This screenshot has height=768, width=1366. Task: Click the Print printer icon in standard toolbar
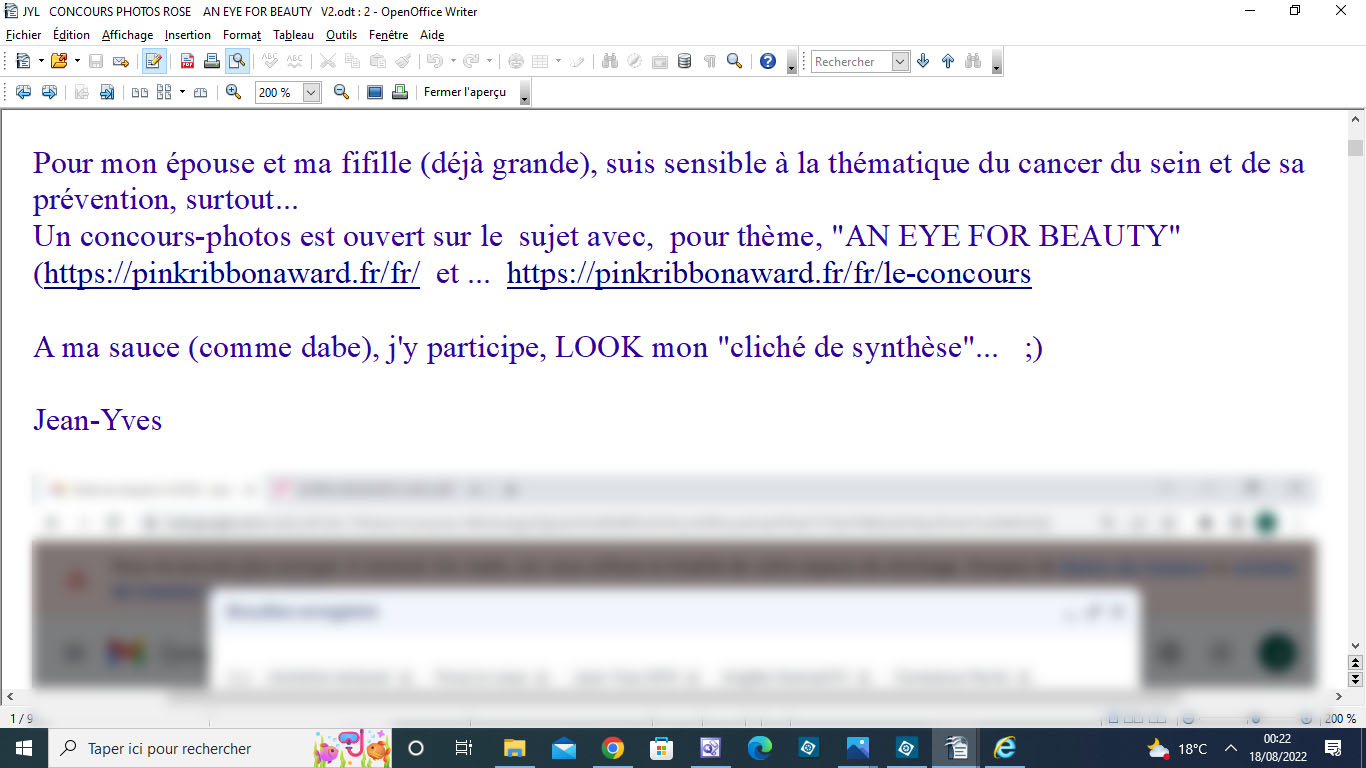coord(212,61)
